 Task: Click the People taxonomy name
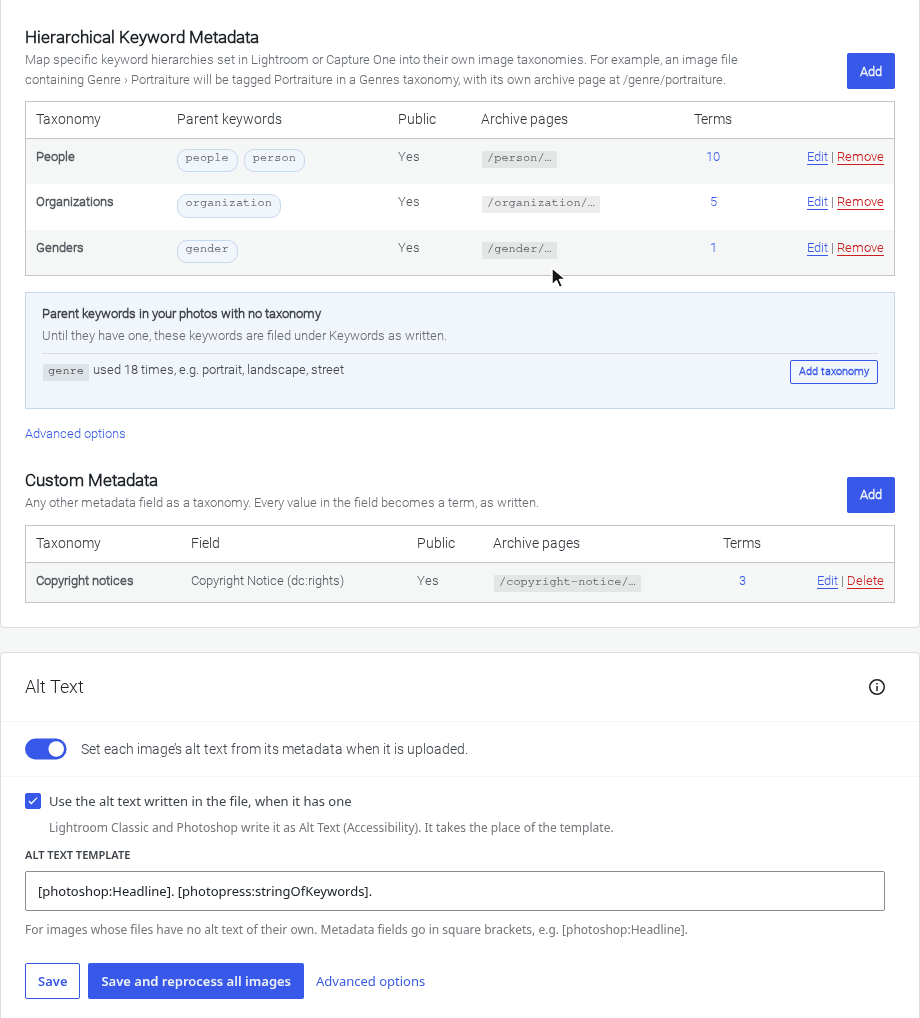coord(55,157)
